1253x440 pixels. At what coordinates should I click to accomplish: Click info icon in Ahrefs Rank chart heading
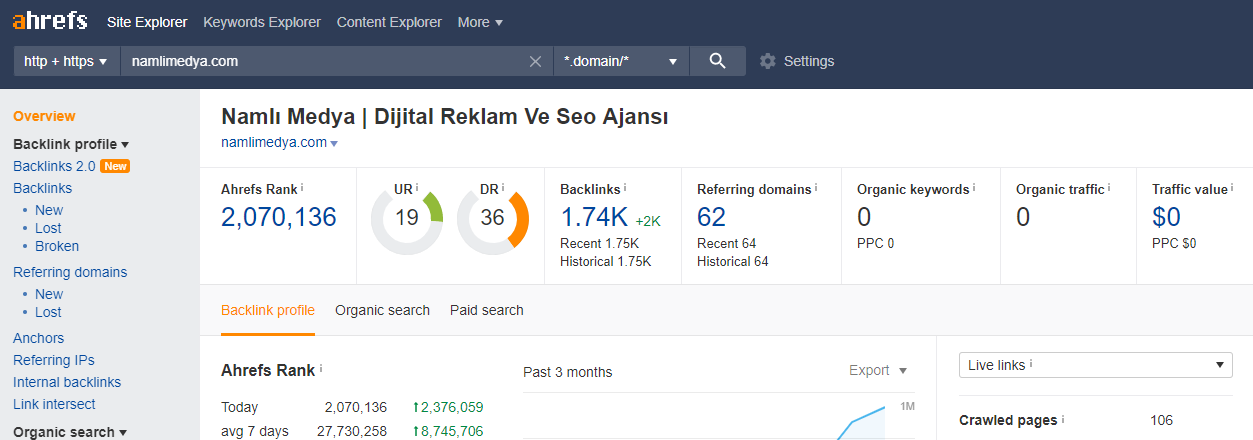tap(321, 369)
